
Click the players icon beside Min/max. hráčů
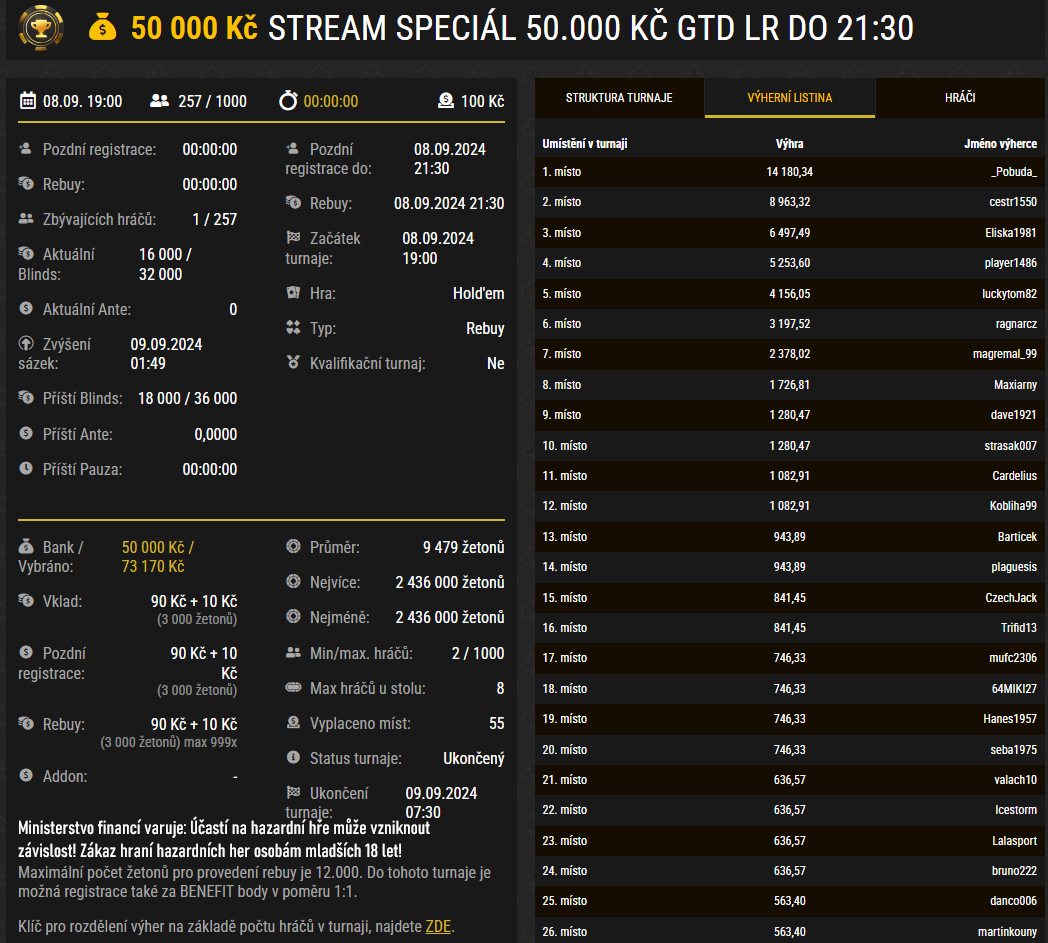[293, 652]
